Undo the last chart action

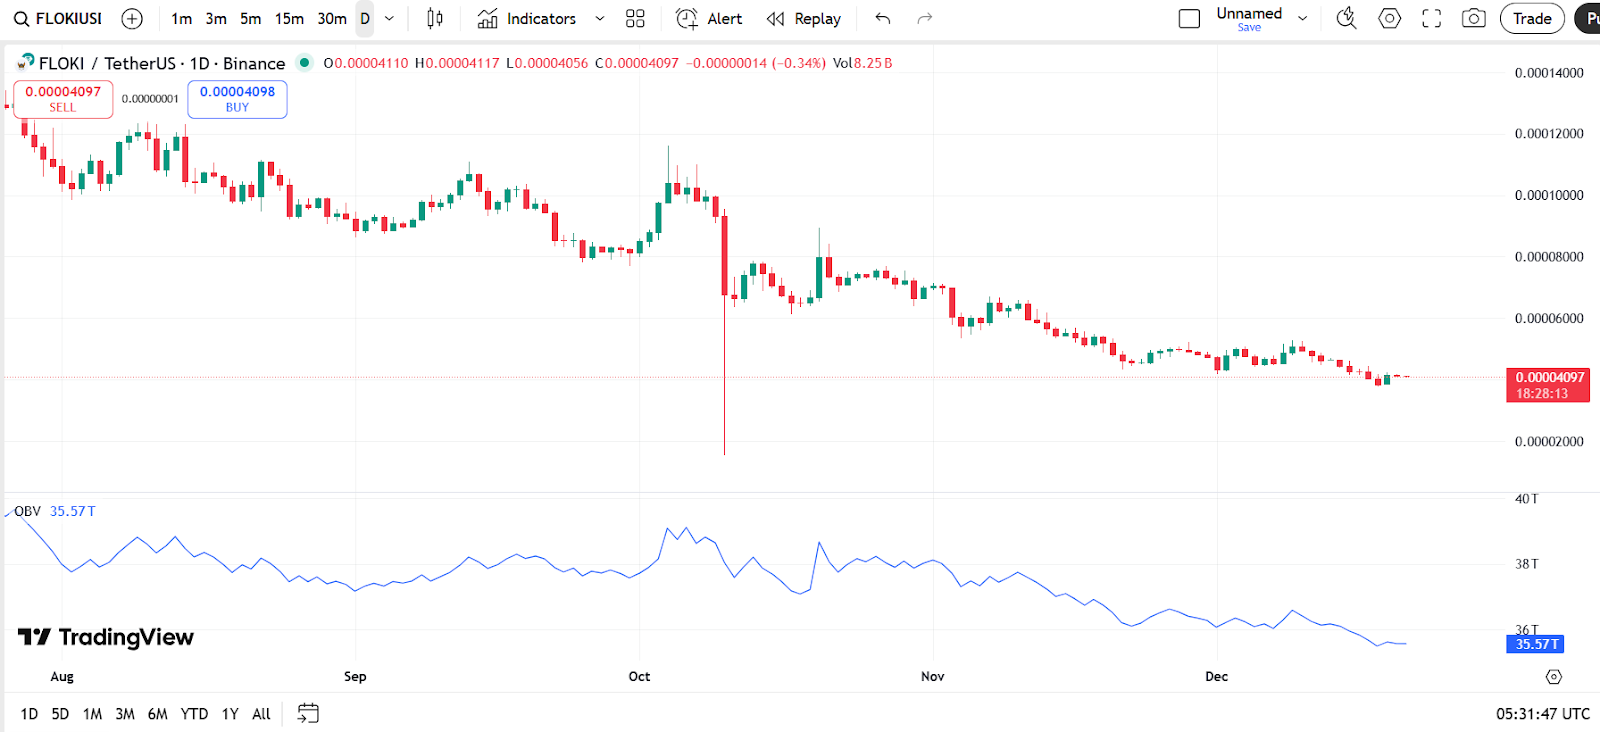click(882, 19)
